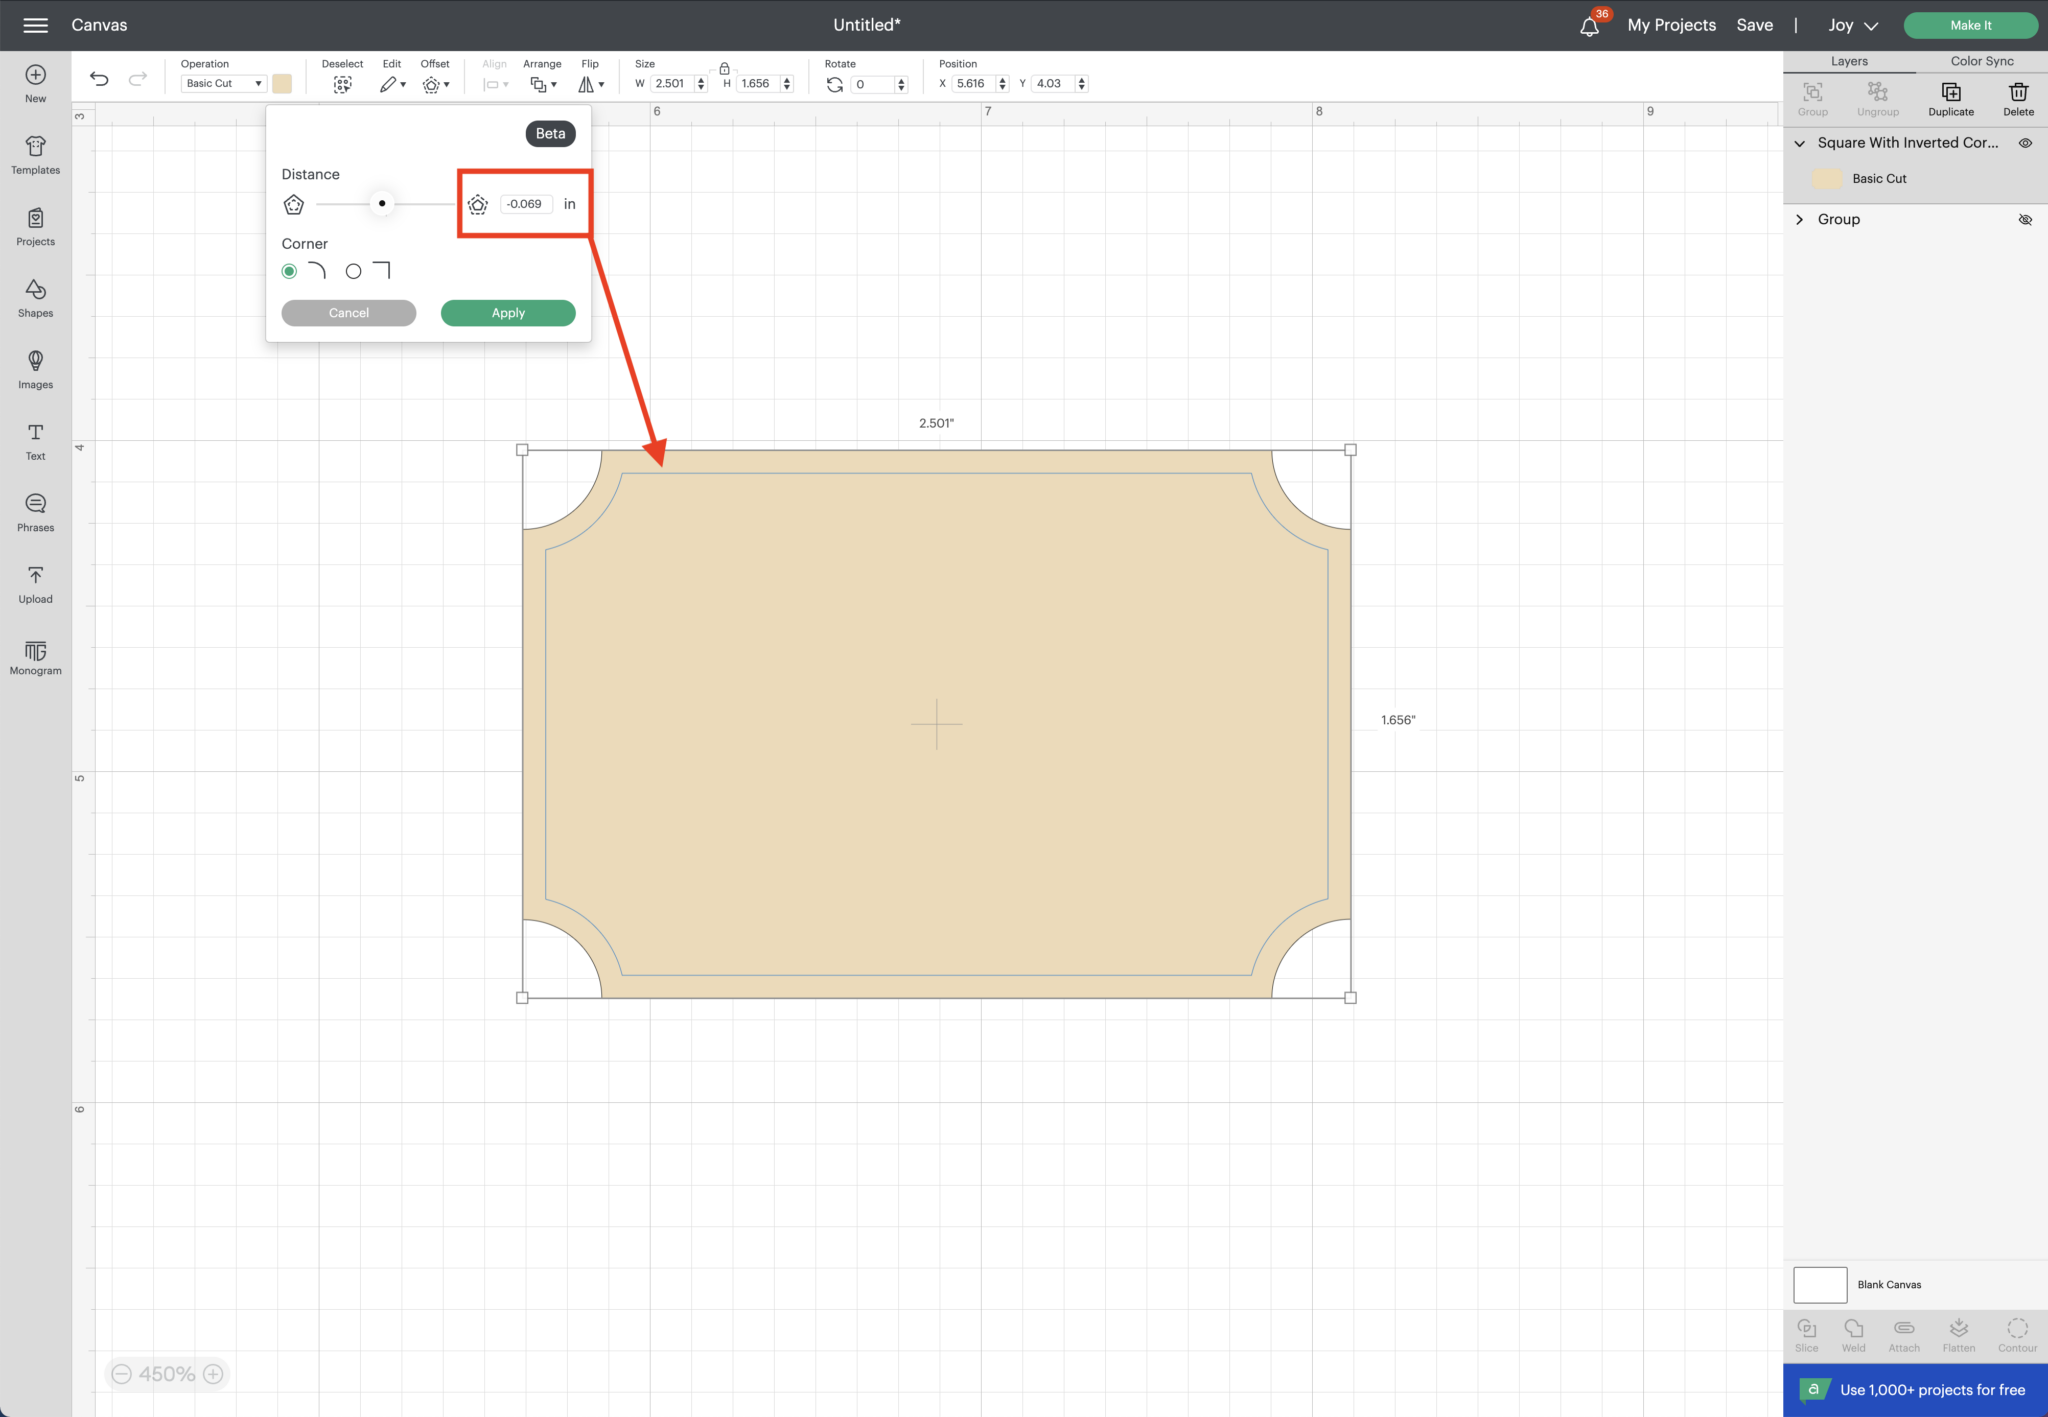Open the Shapes tool

(35, 298)
